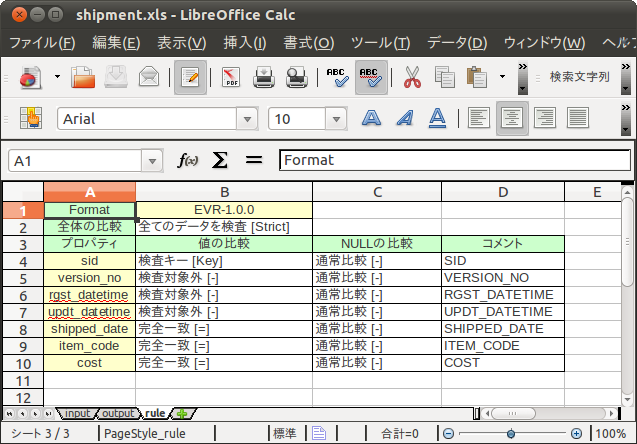The image size is (637, 444).
Task: Open the Function Wizard icon
Action: [x=187, y=160]
